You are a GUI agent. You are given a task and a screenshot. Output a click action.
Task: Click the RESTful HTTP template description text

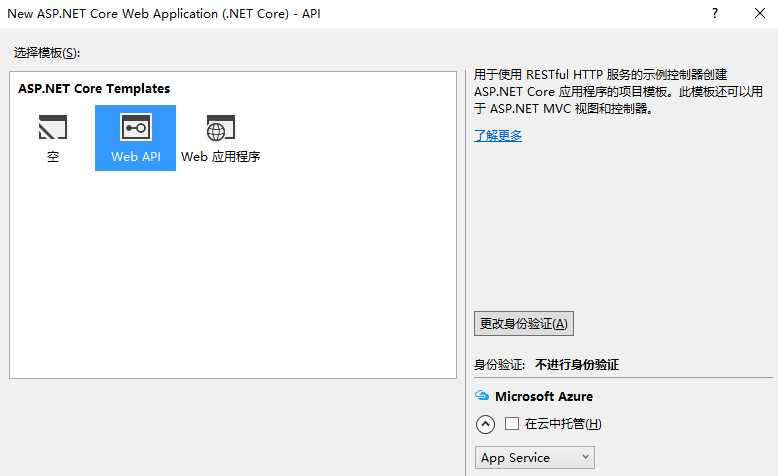[618, 91]
